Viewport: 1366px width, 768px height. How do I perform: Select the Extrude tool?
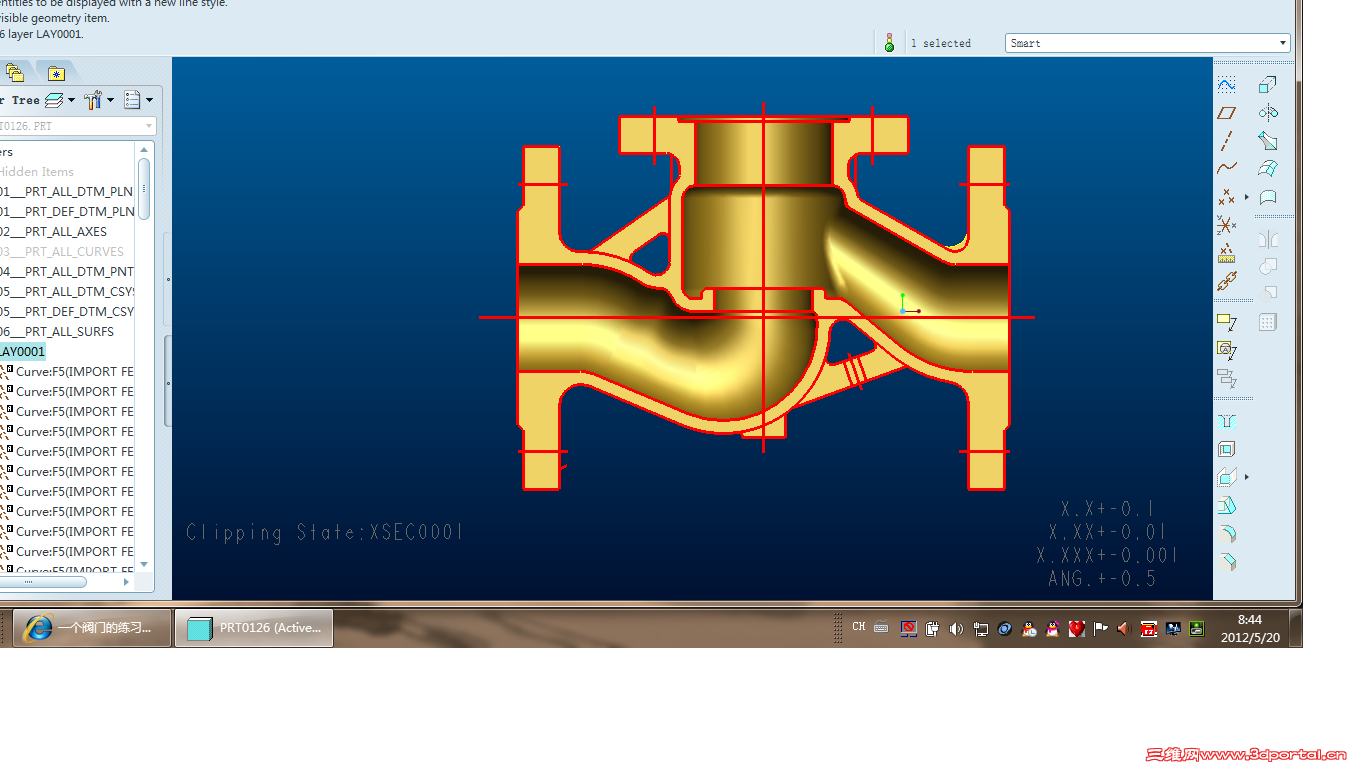pyautogui.click(x=1268, y=85)
